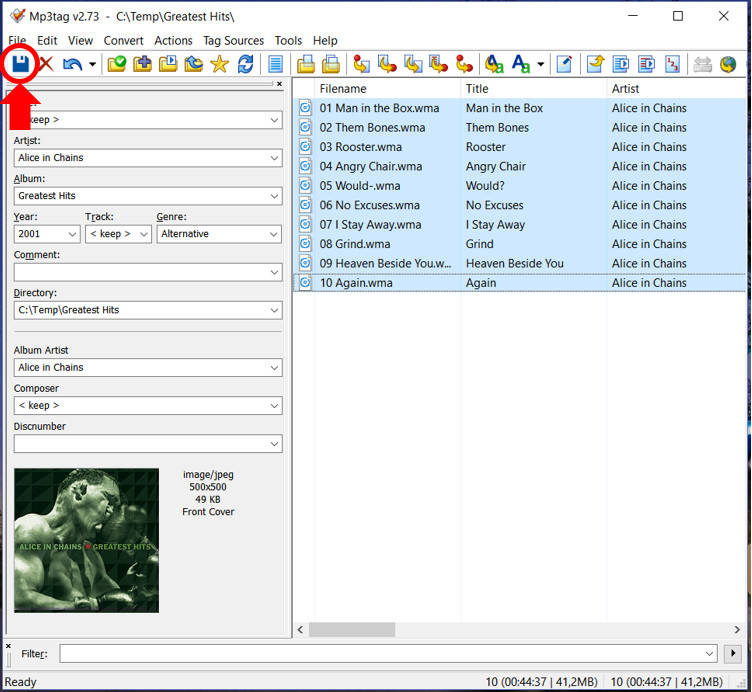Click the globe Tag Sources icon
The height and width of the screenshot is (692, 752).
(728, 64)
